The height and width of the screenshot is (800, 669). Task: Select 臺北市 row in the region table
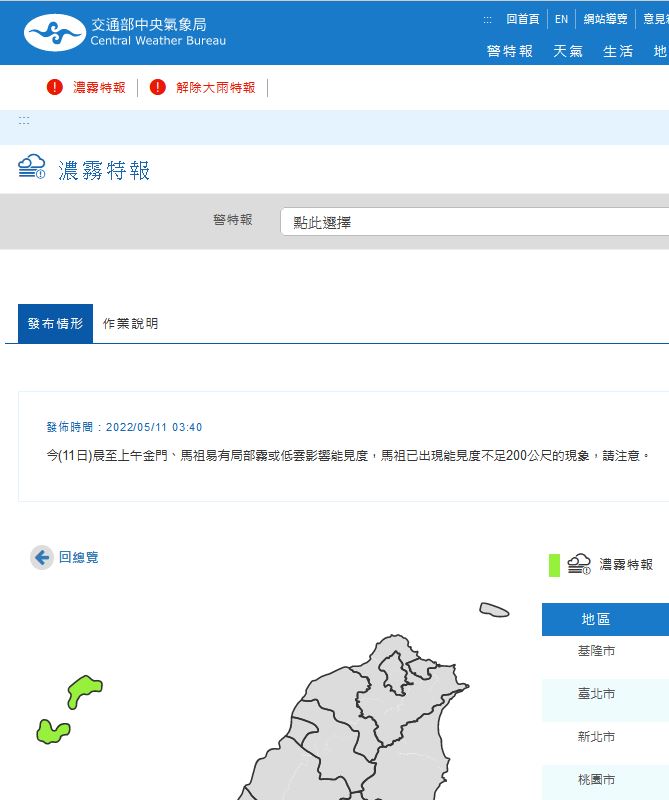[x=596, y=693]
